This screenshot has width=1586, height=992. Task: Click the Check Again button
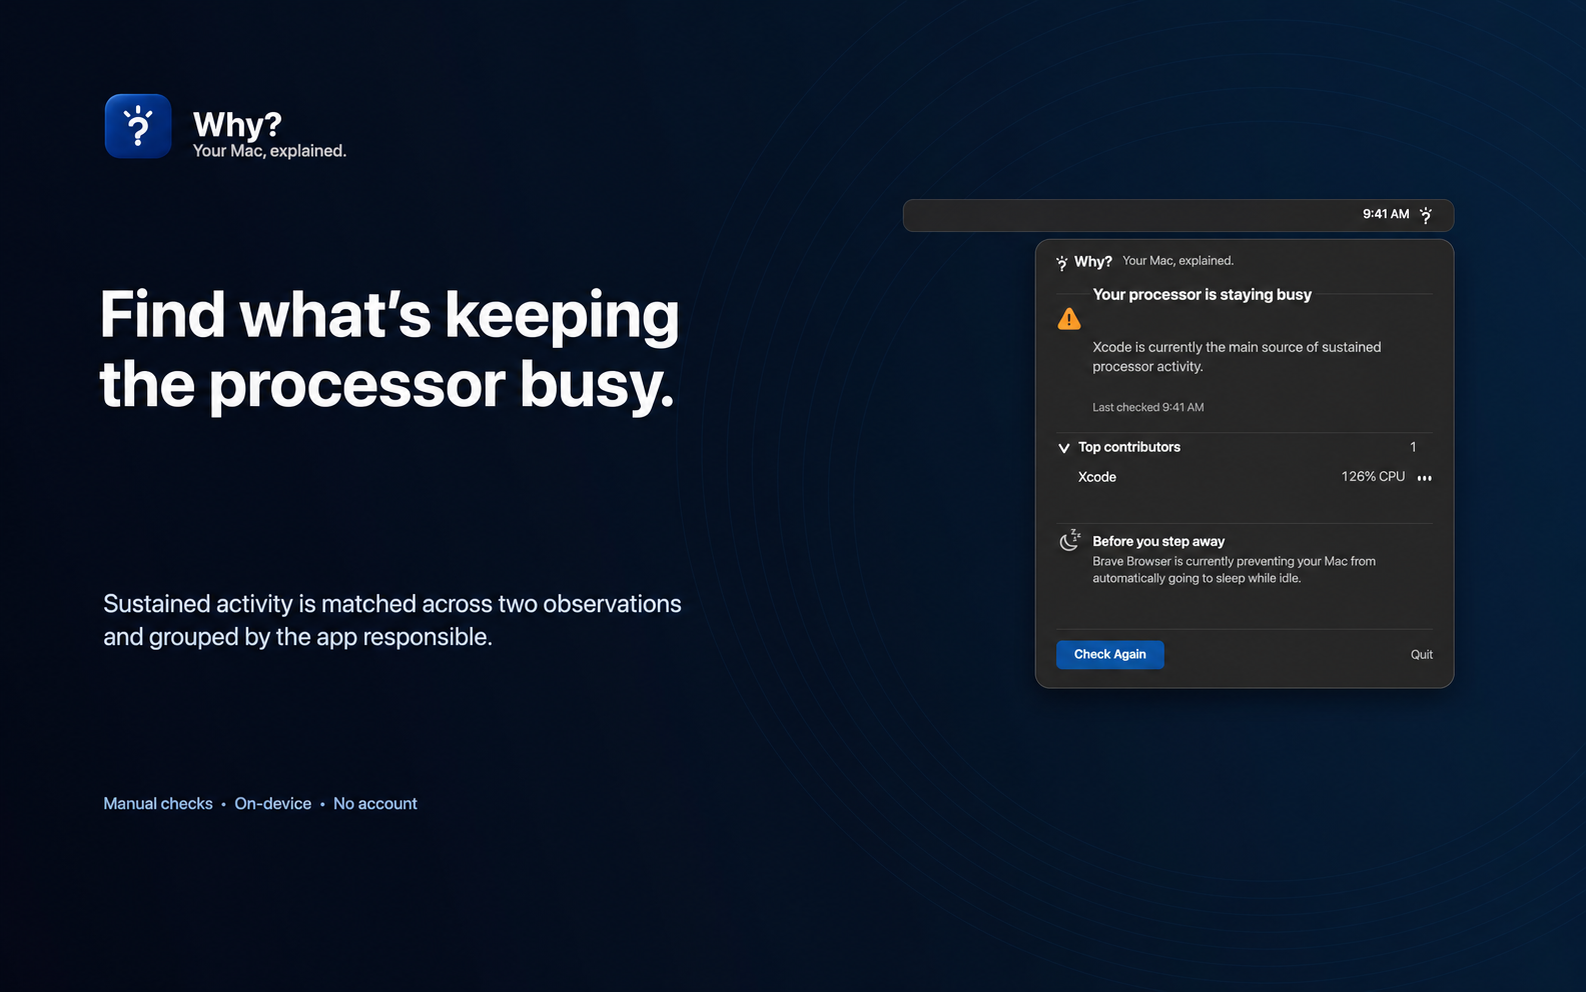click(1110, 655)
